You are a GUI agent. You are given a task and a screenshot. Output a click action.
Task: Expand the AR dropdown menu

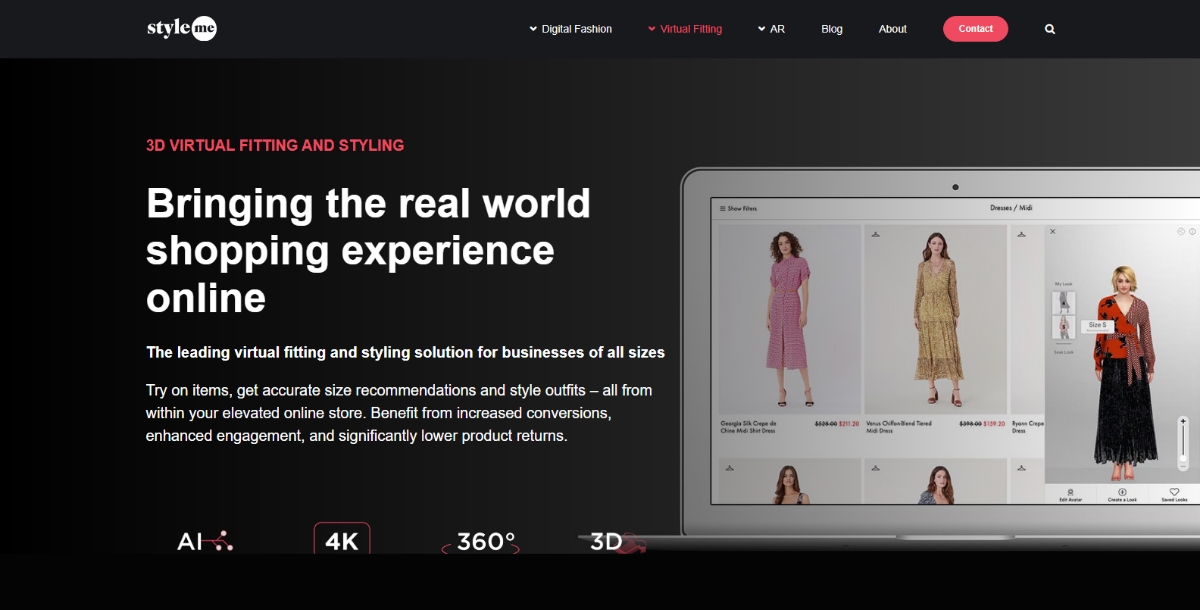(771, 29)
